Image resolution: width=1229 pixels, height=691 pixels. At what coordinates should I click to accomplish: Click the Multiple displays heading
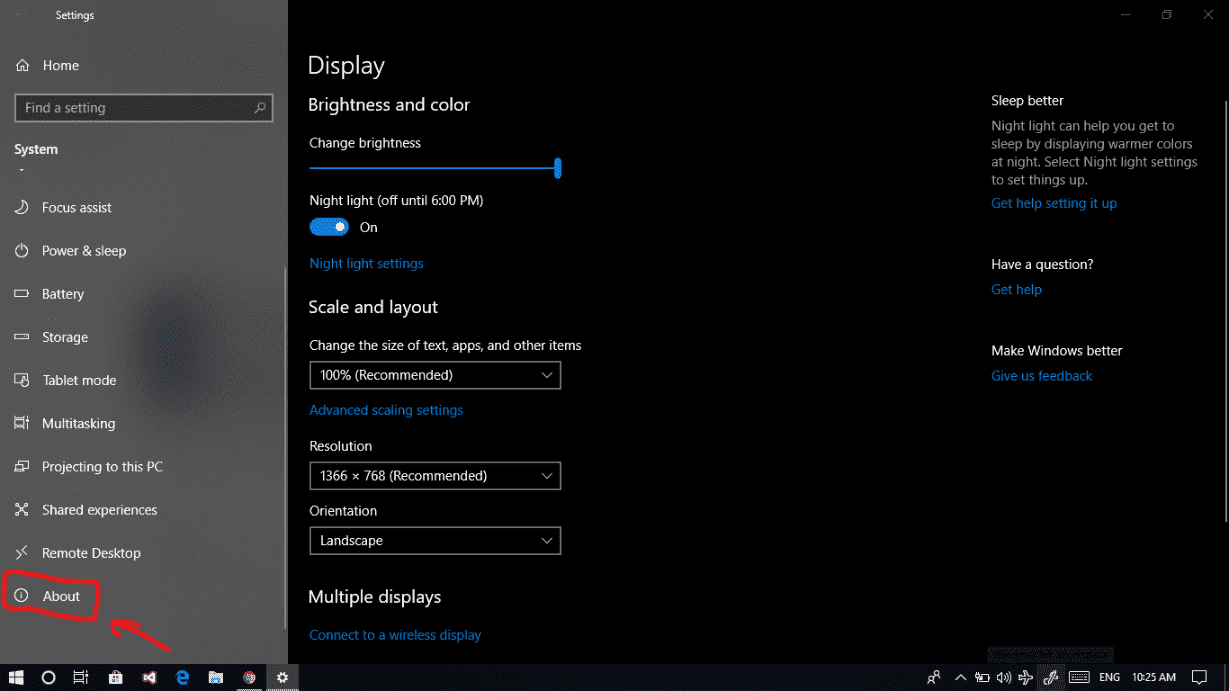point(374,597)
